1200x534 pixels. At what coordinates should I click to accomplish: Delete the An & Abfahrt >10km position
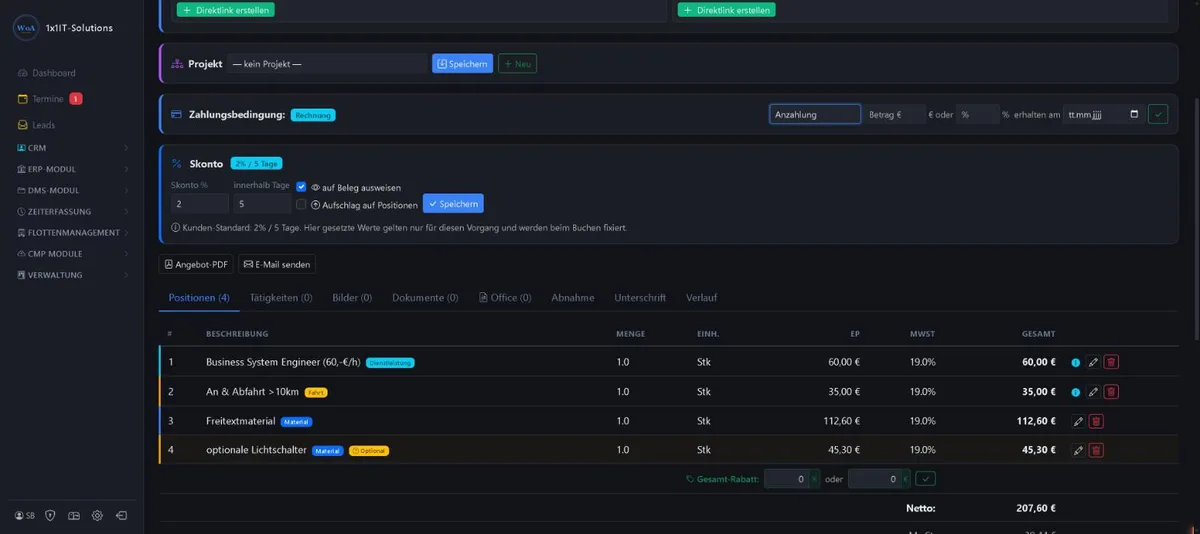click(x=1111, y=392)
